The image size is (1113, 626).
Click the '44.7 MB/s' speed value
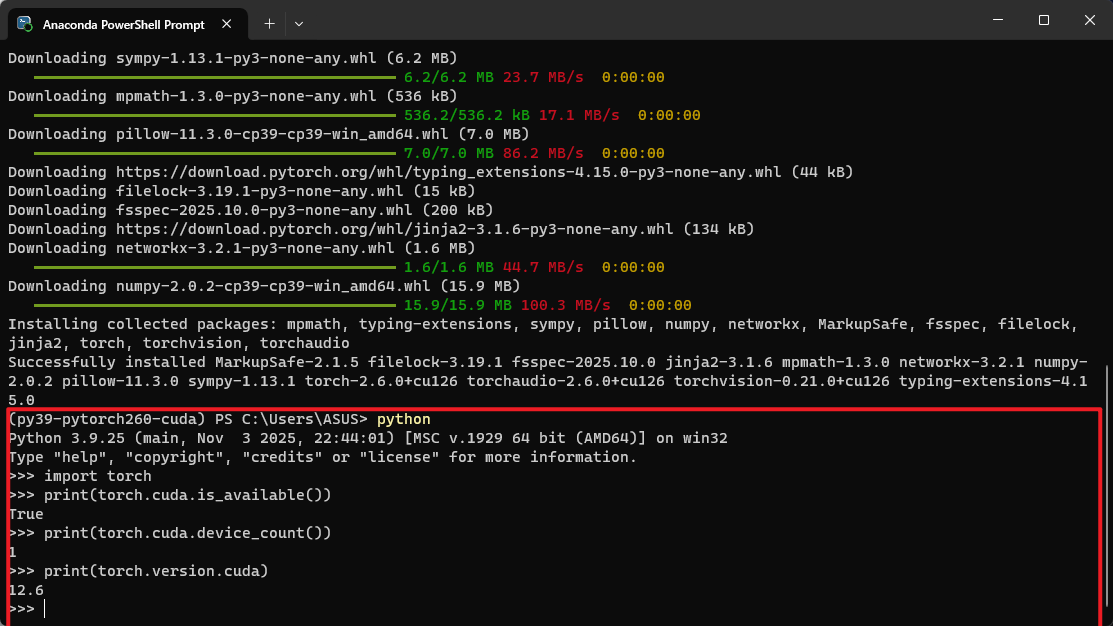point(543,268)
